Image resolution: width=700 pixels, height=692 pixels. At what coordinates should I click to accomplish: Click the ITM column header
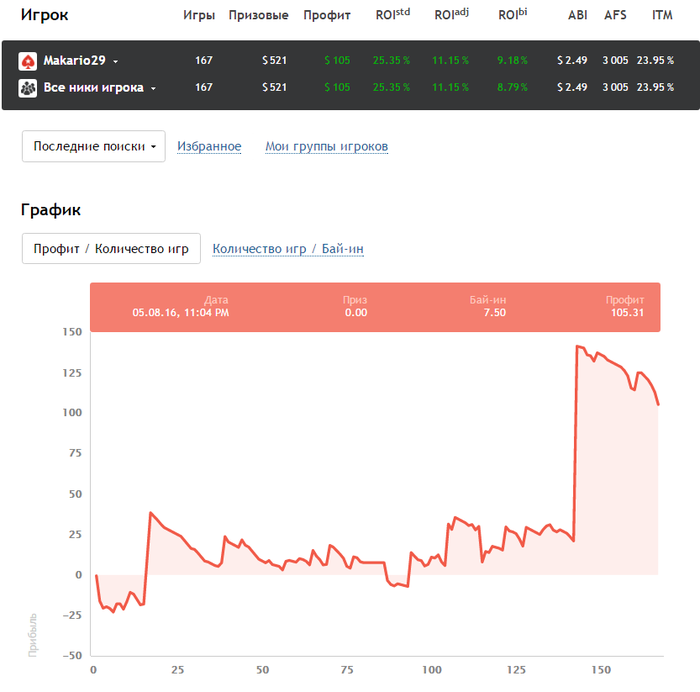(662, 16)
